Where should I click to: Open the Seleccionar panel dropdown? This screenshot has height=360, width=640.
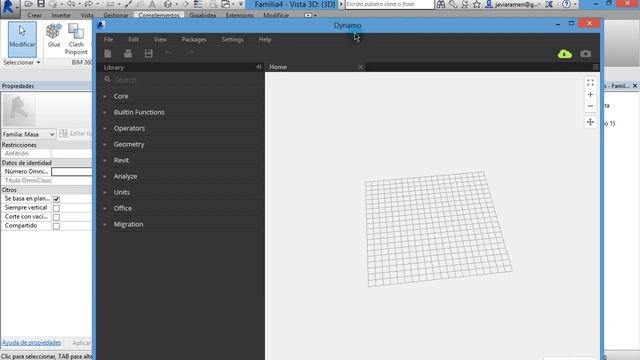22,62
